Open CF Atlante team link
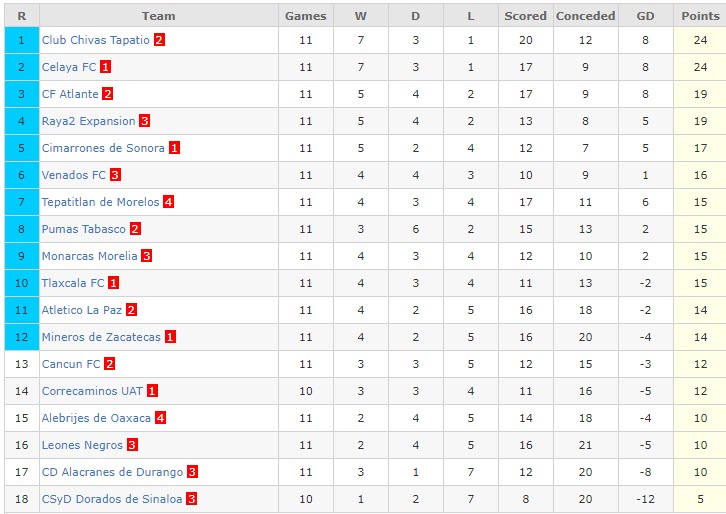Viewport: 726px width, 514px height. click(x=70, y=94)
